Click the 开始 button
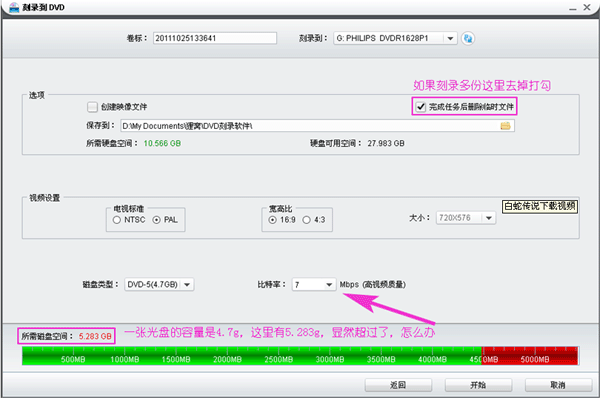The width and height of the screenshot is (600, 398). coord(478,385)
